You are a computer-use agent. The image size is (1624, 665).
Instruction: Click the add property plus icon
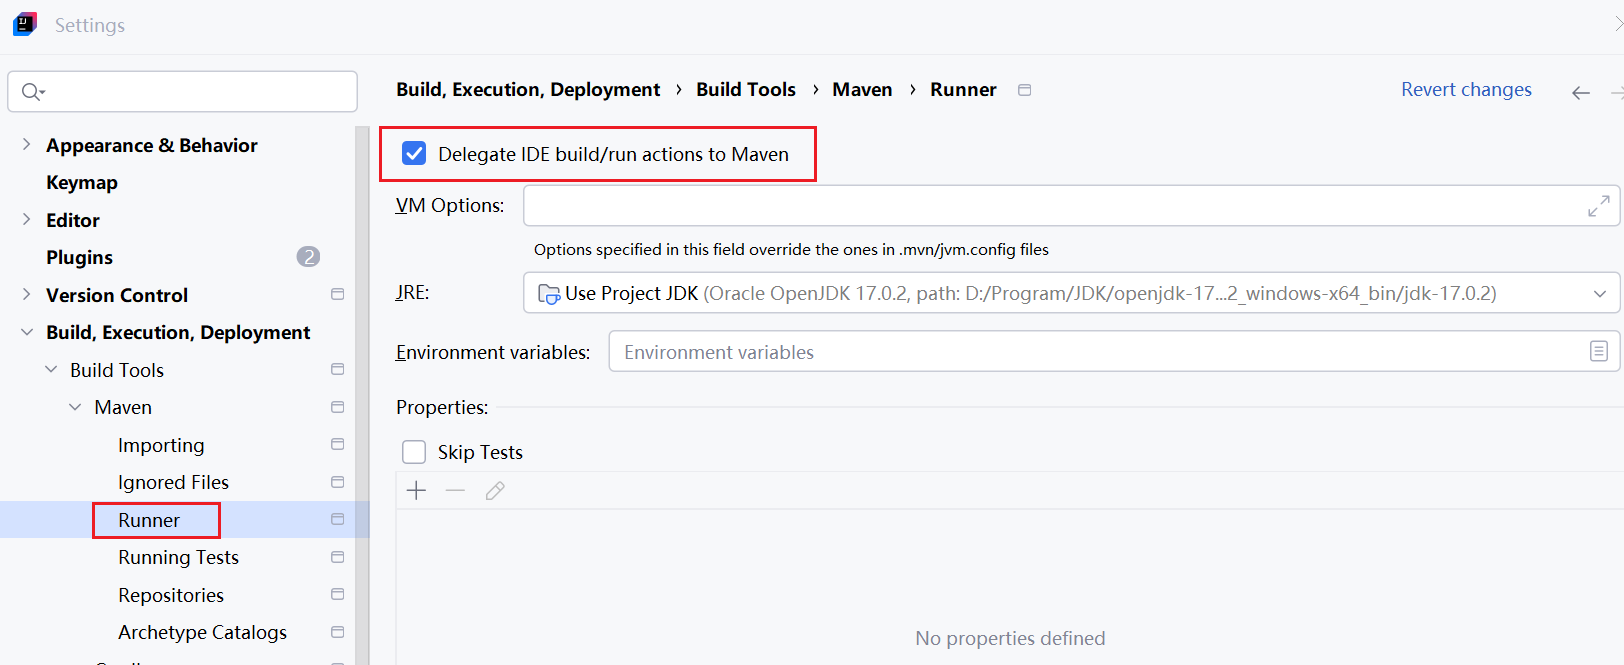(x=417, y=490)
